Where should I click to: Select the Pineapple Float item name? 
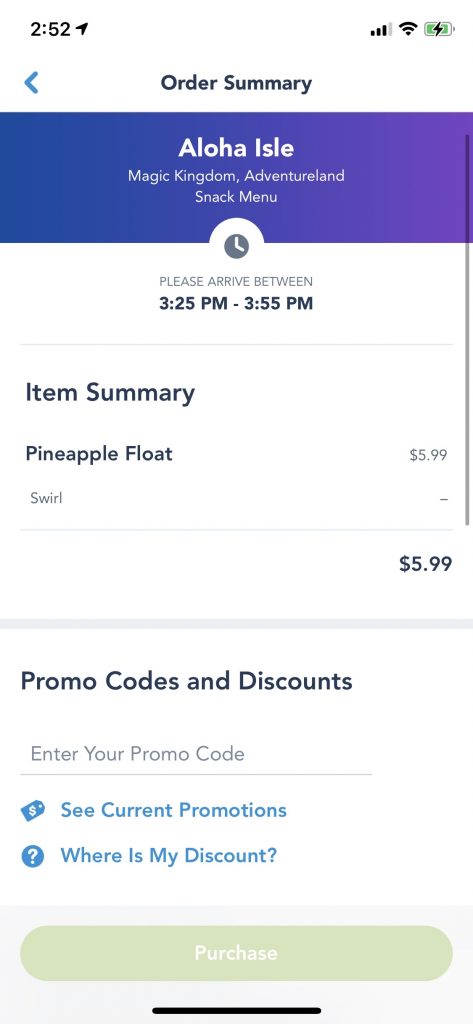click(99, 454)
